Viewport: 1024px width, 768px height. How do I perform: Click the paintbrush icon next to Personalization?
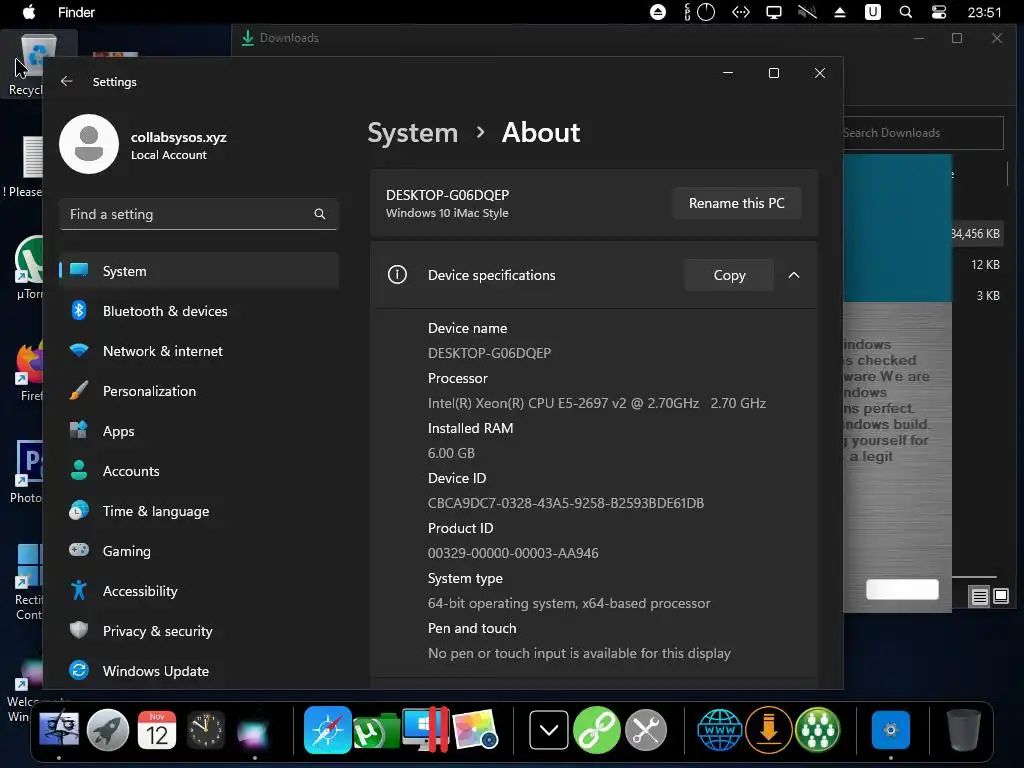tap(79, 391)
